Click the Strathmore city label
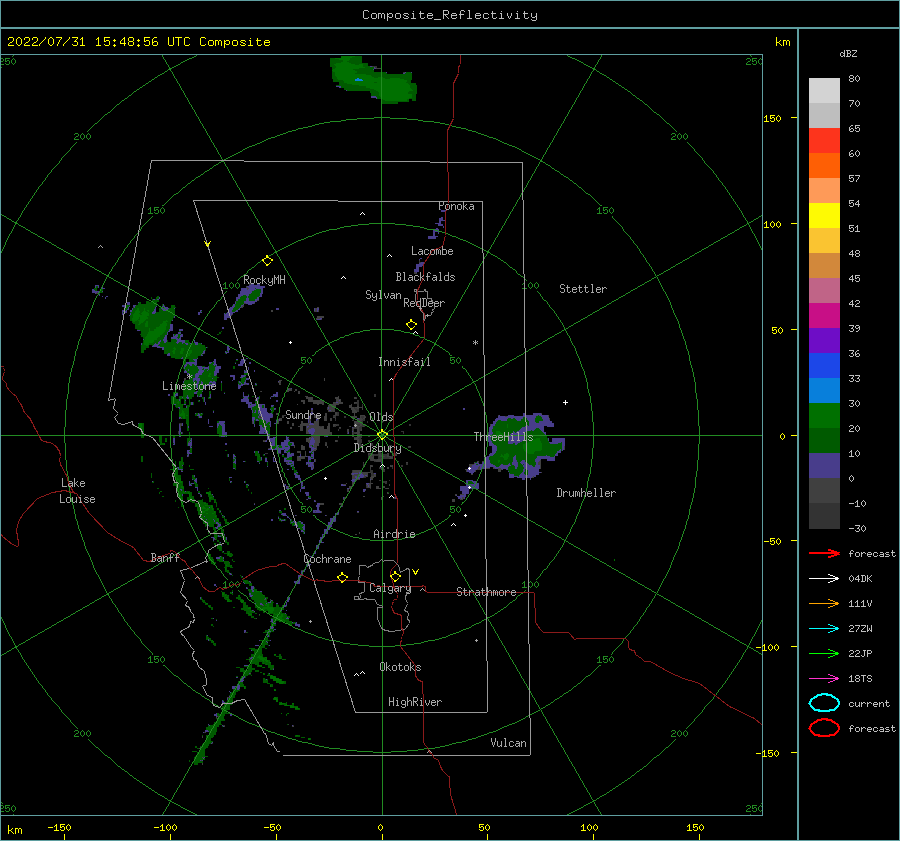Image resolution: width=900 pixels, height=841 pixels. tap(486, 592)
